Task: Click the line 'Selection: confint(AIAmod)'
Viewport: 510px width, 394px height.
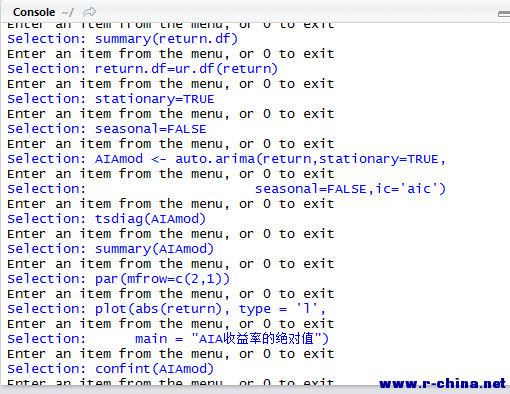Action: click(110, 369)
